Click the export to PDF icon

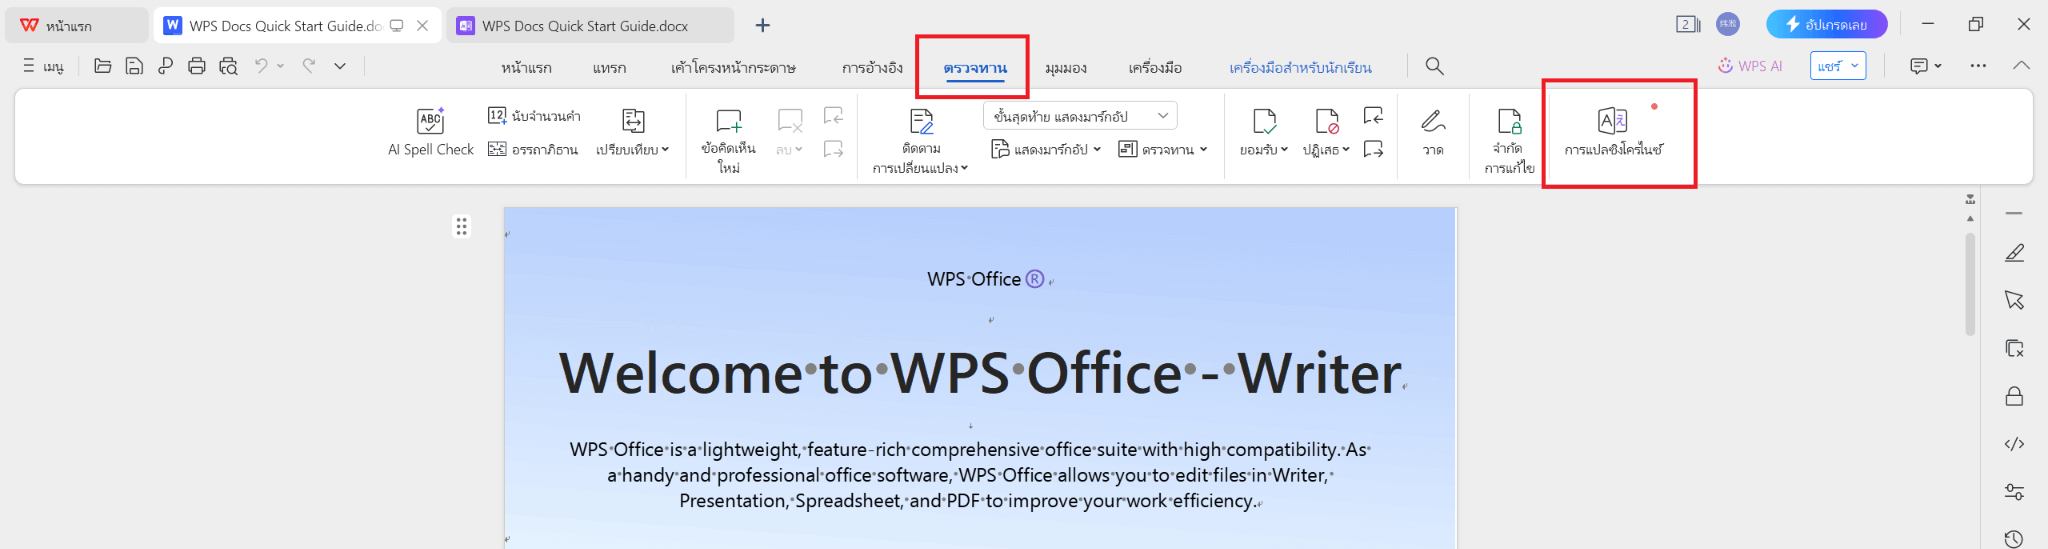(165, 66)
